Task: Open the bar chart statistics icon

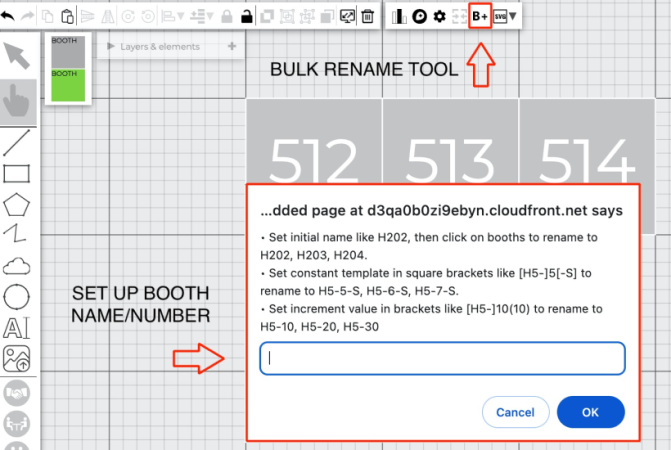Action: 399,16
